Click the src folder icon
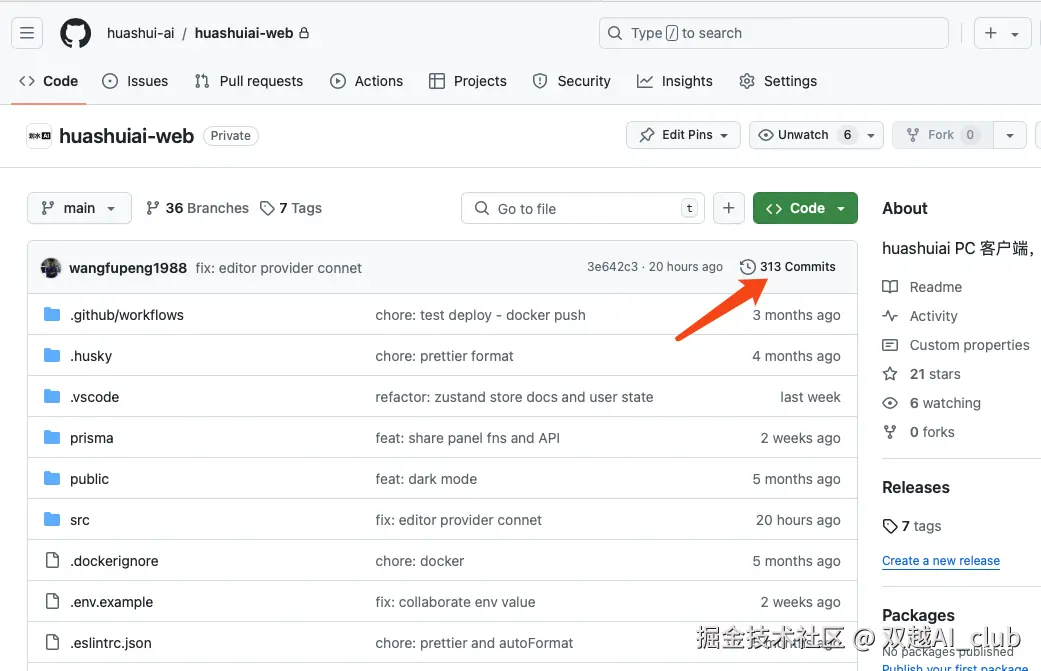The height and width of the screenshot is (671, 1041). [x=52, y=520]
